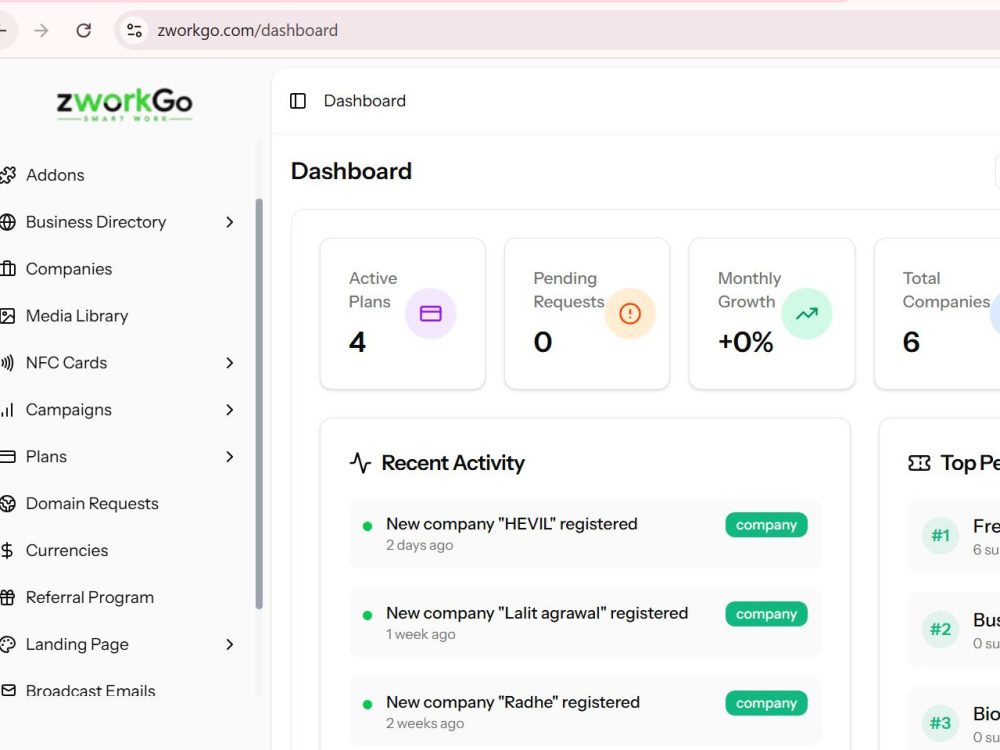The image size is (1000, 750).
Task: Click the Dashboard breadcrumb link
Action: (x=365, y=101)
